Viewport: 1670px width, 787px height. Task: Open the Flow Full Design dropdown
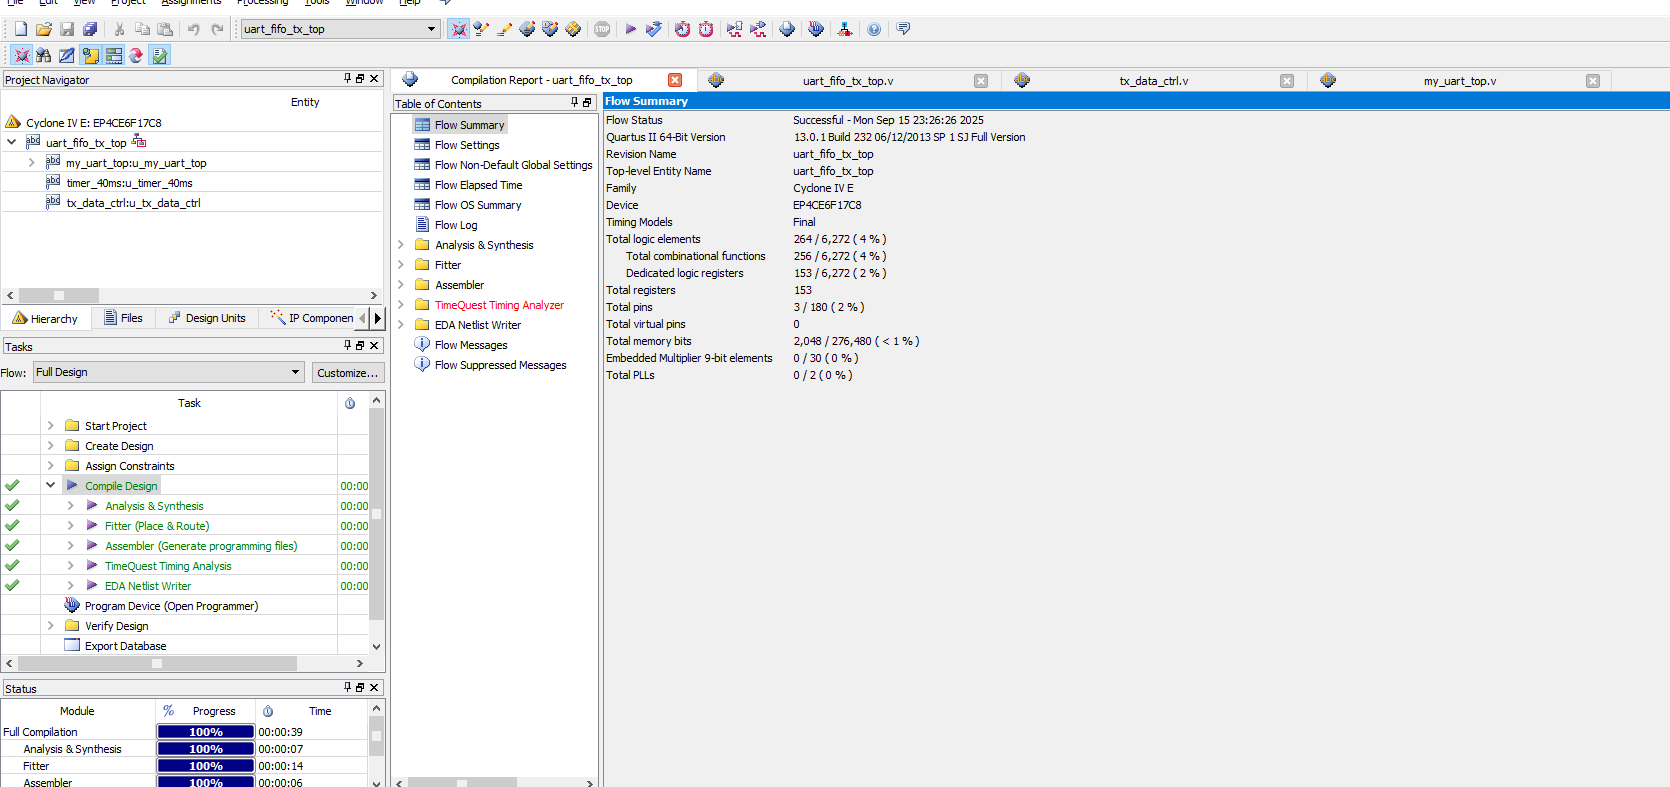click(169, 372)
